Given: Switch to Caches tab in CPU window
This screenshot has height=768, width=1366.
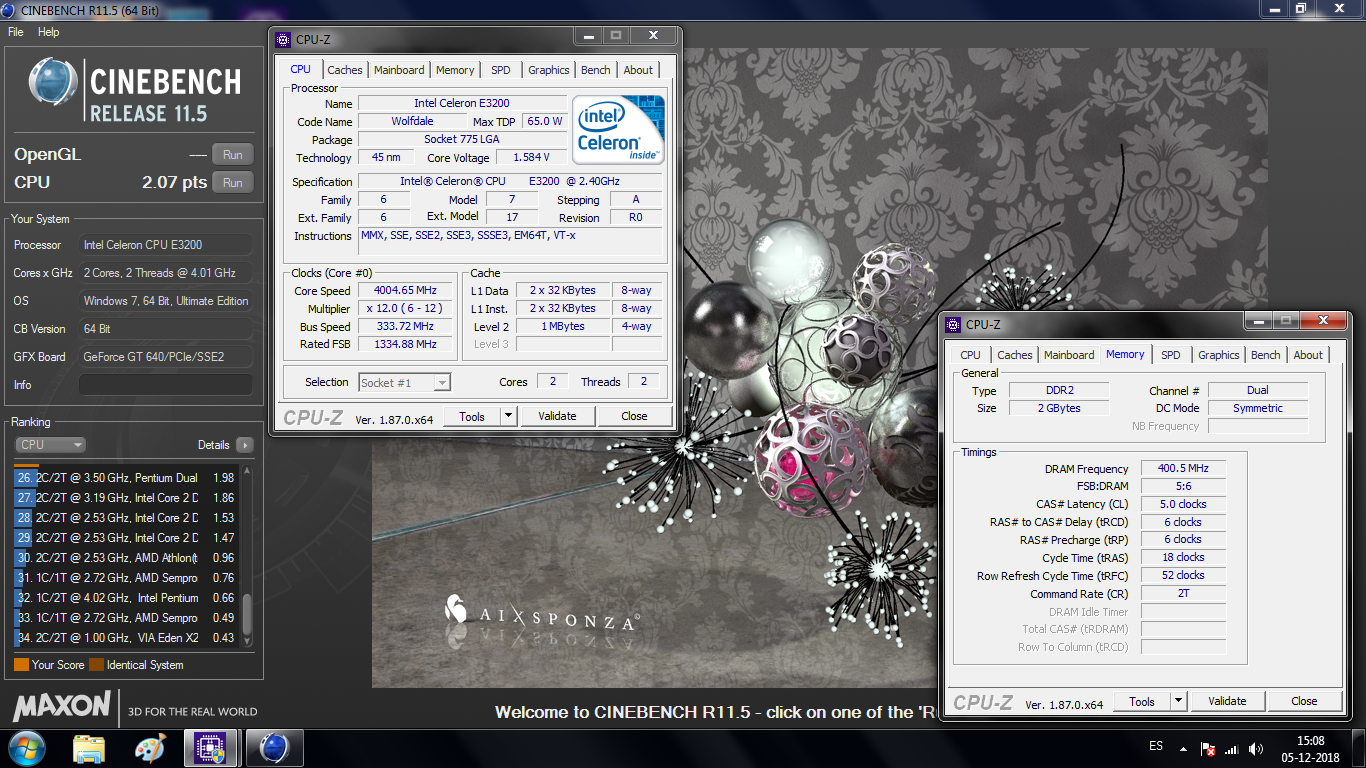Looking at the screenshot, I should 345,70.
